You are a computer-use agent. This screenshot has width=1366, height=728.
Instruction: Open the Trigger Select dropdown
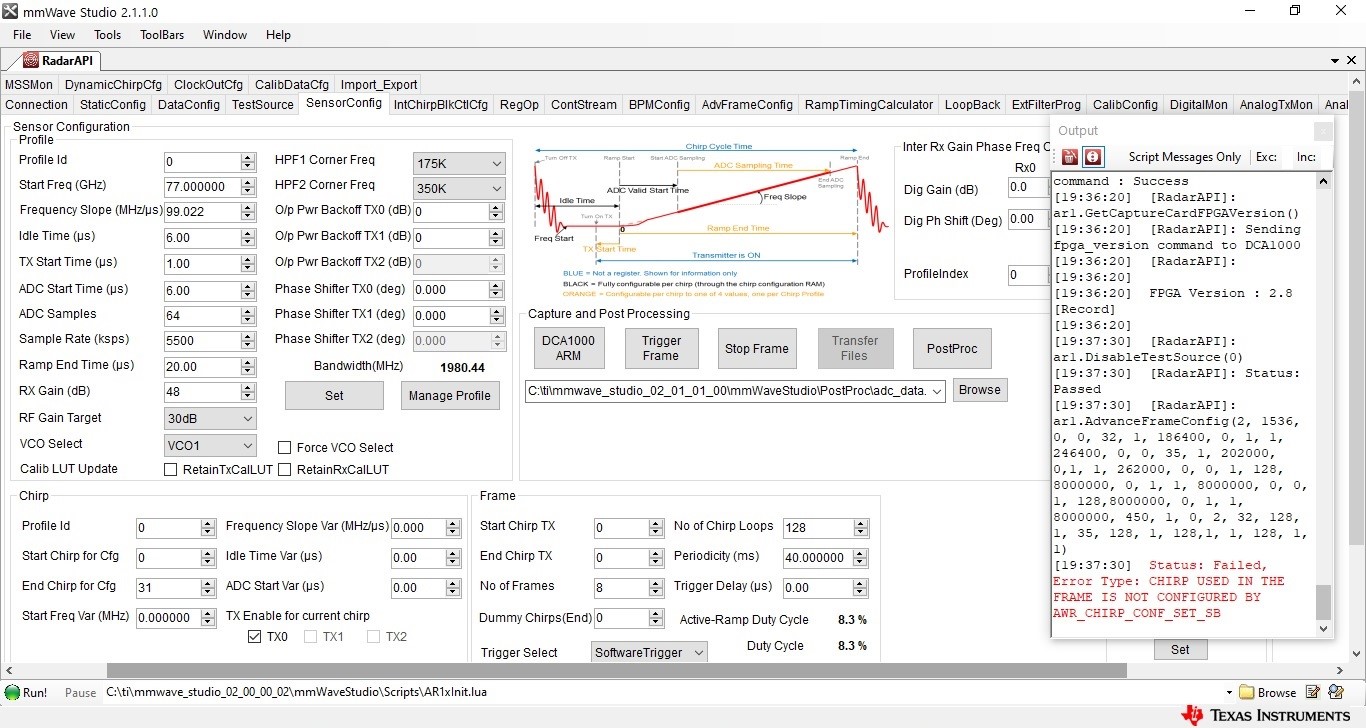point(649,653)
